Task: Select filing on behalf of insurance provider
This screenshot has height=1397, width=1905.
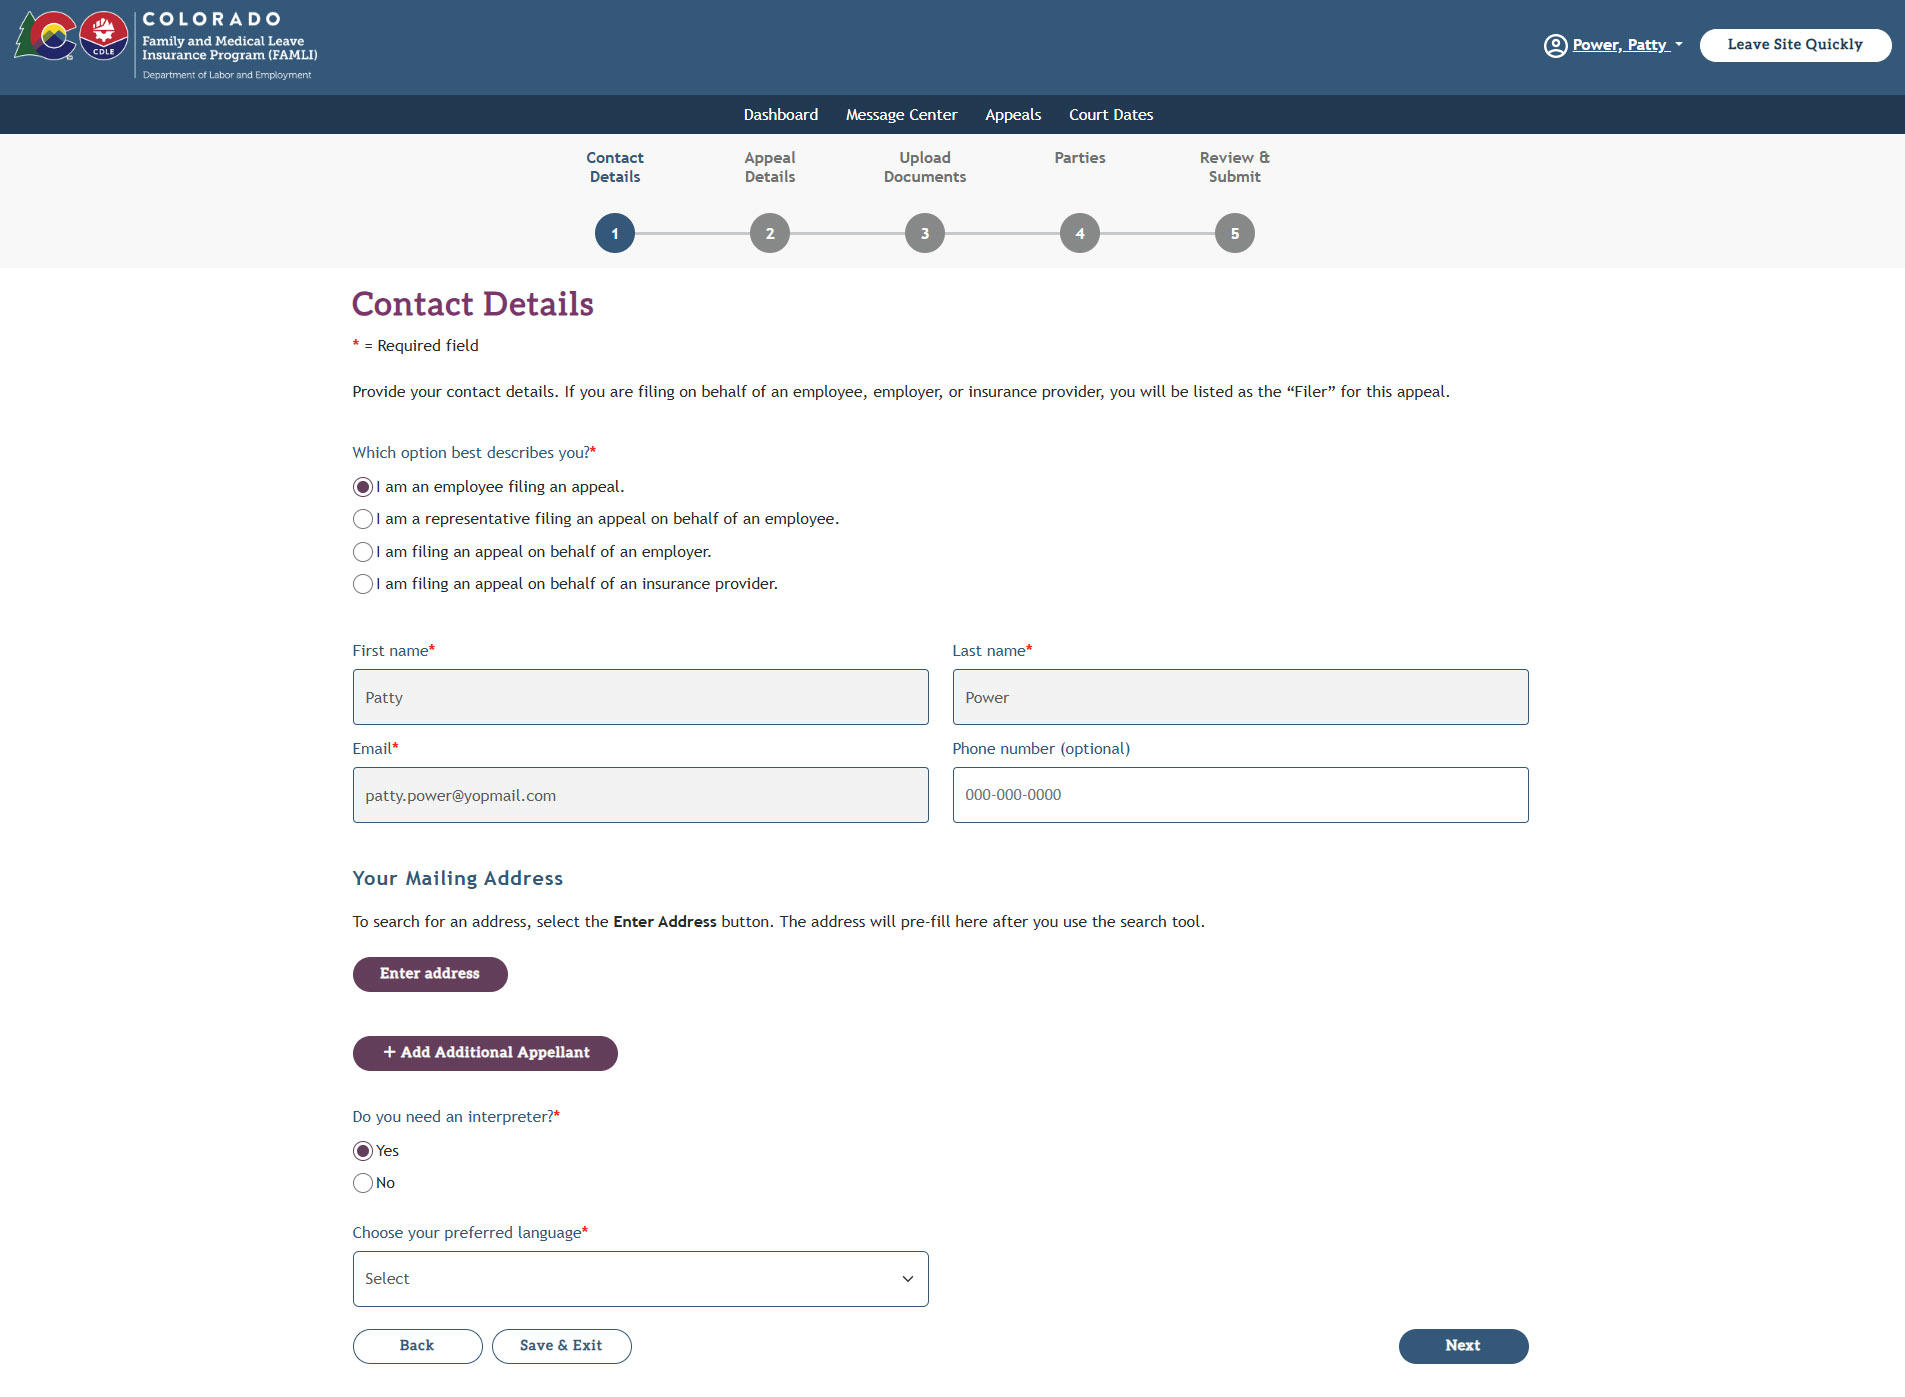Action: [x=363, y=584]
